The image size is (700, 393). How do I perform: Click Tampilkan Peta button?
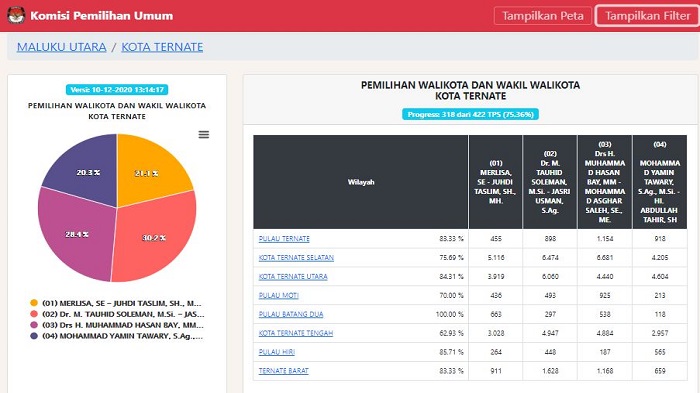(x=543, y=16)
